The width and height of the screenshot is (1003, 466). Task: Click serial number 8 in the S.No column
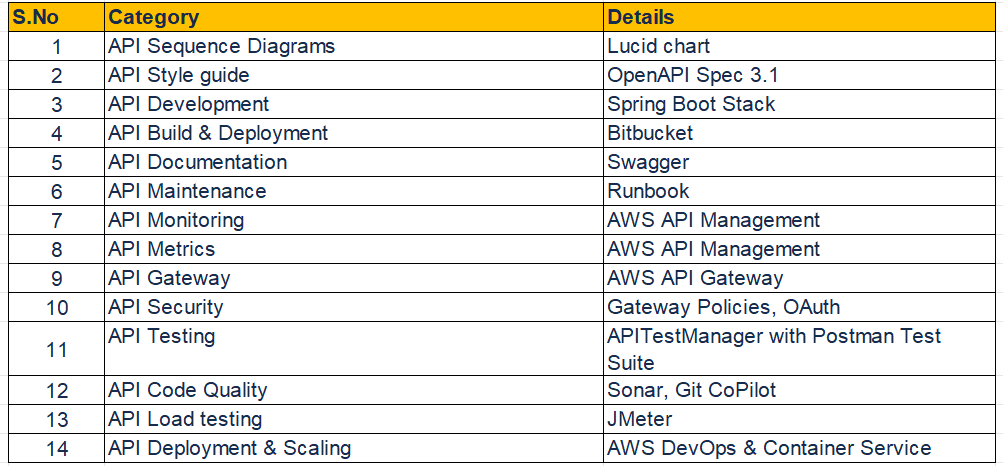pos(56,249)
